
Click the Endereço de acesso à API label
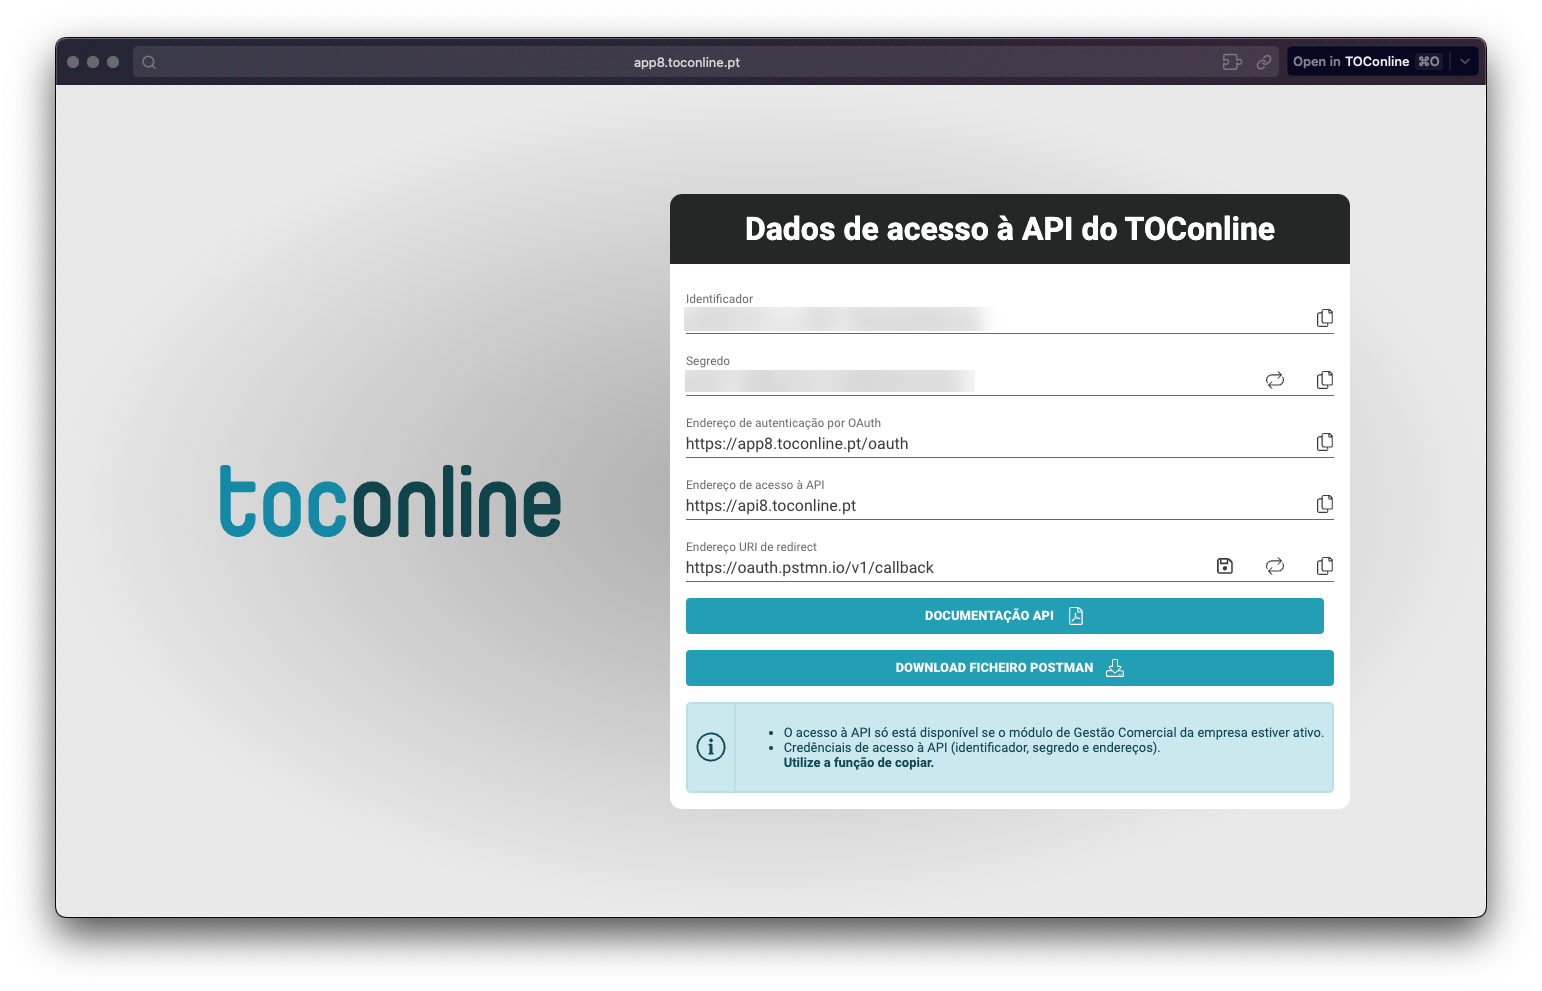tap(755, 485)
